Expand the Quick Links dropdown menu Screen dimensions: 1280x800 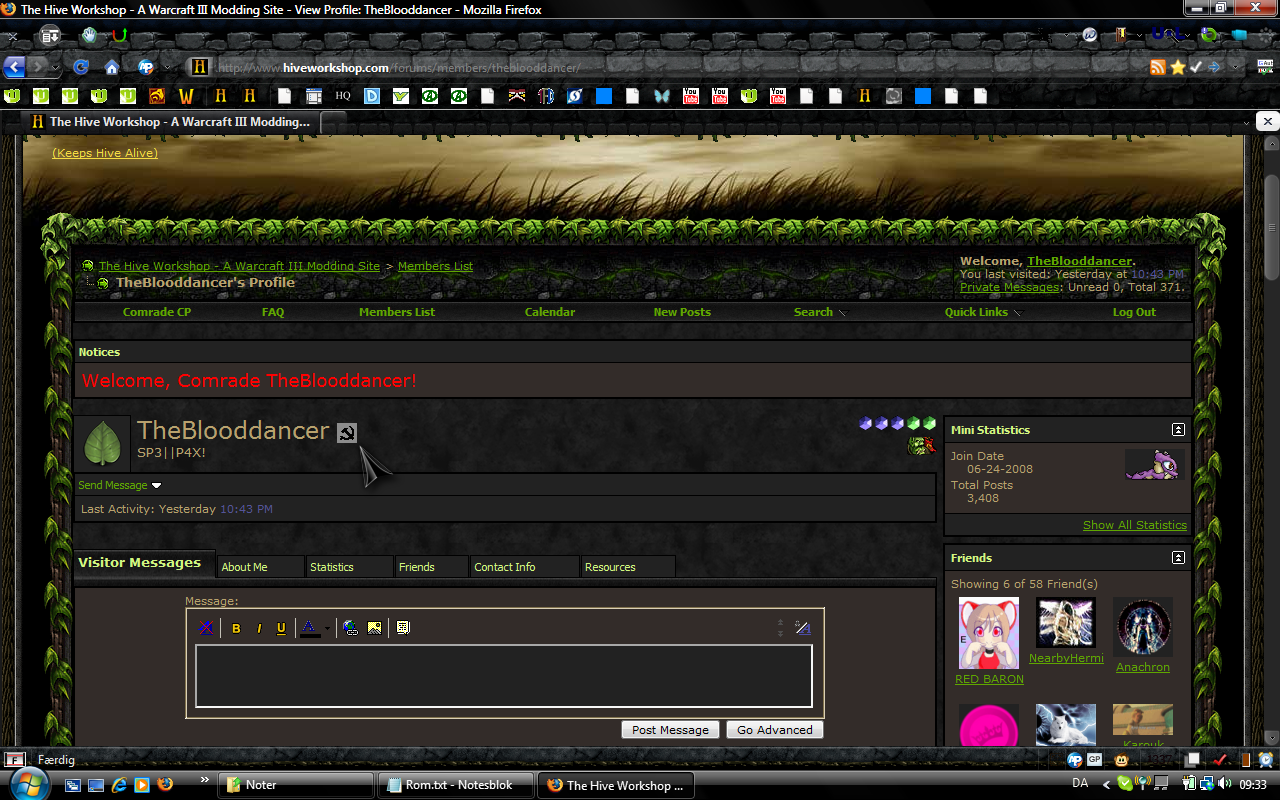coord(983,312)
